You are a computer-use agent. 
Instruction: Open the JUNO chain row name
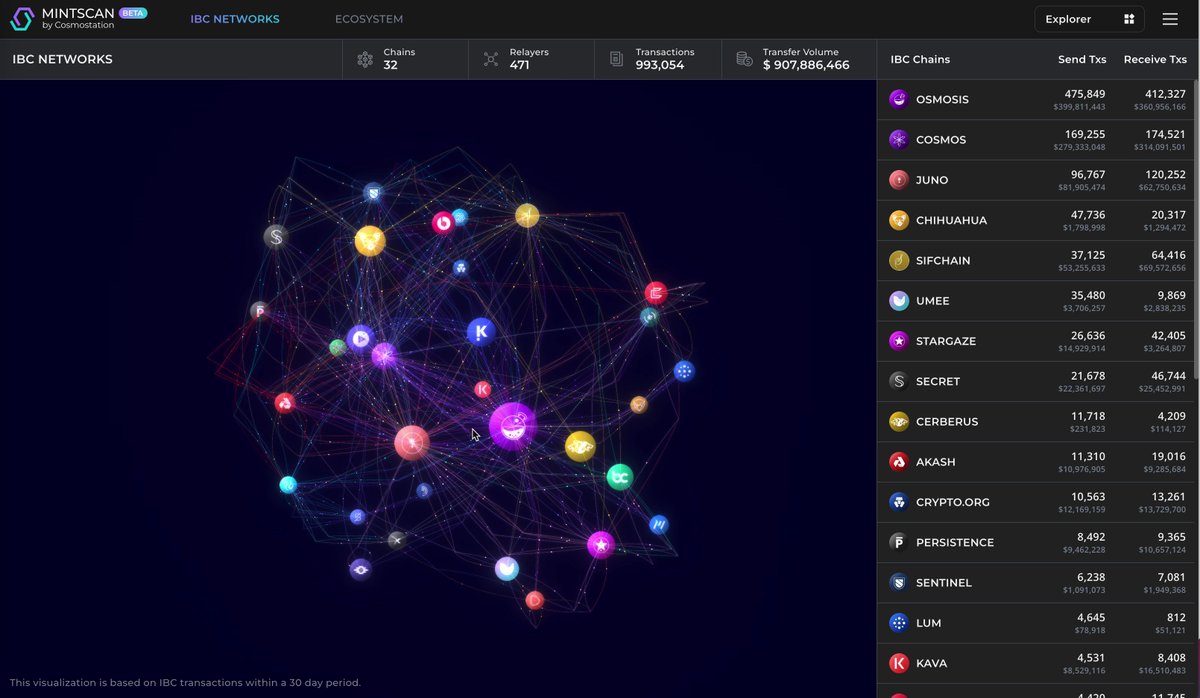[x=932, y=180]
